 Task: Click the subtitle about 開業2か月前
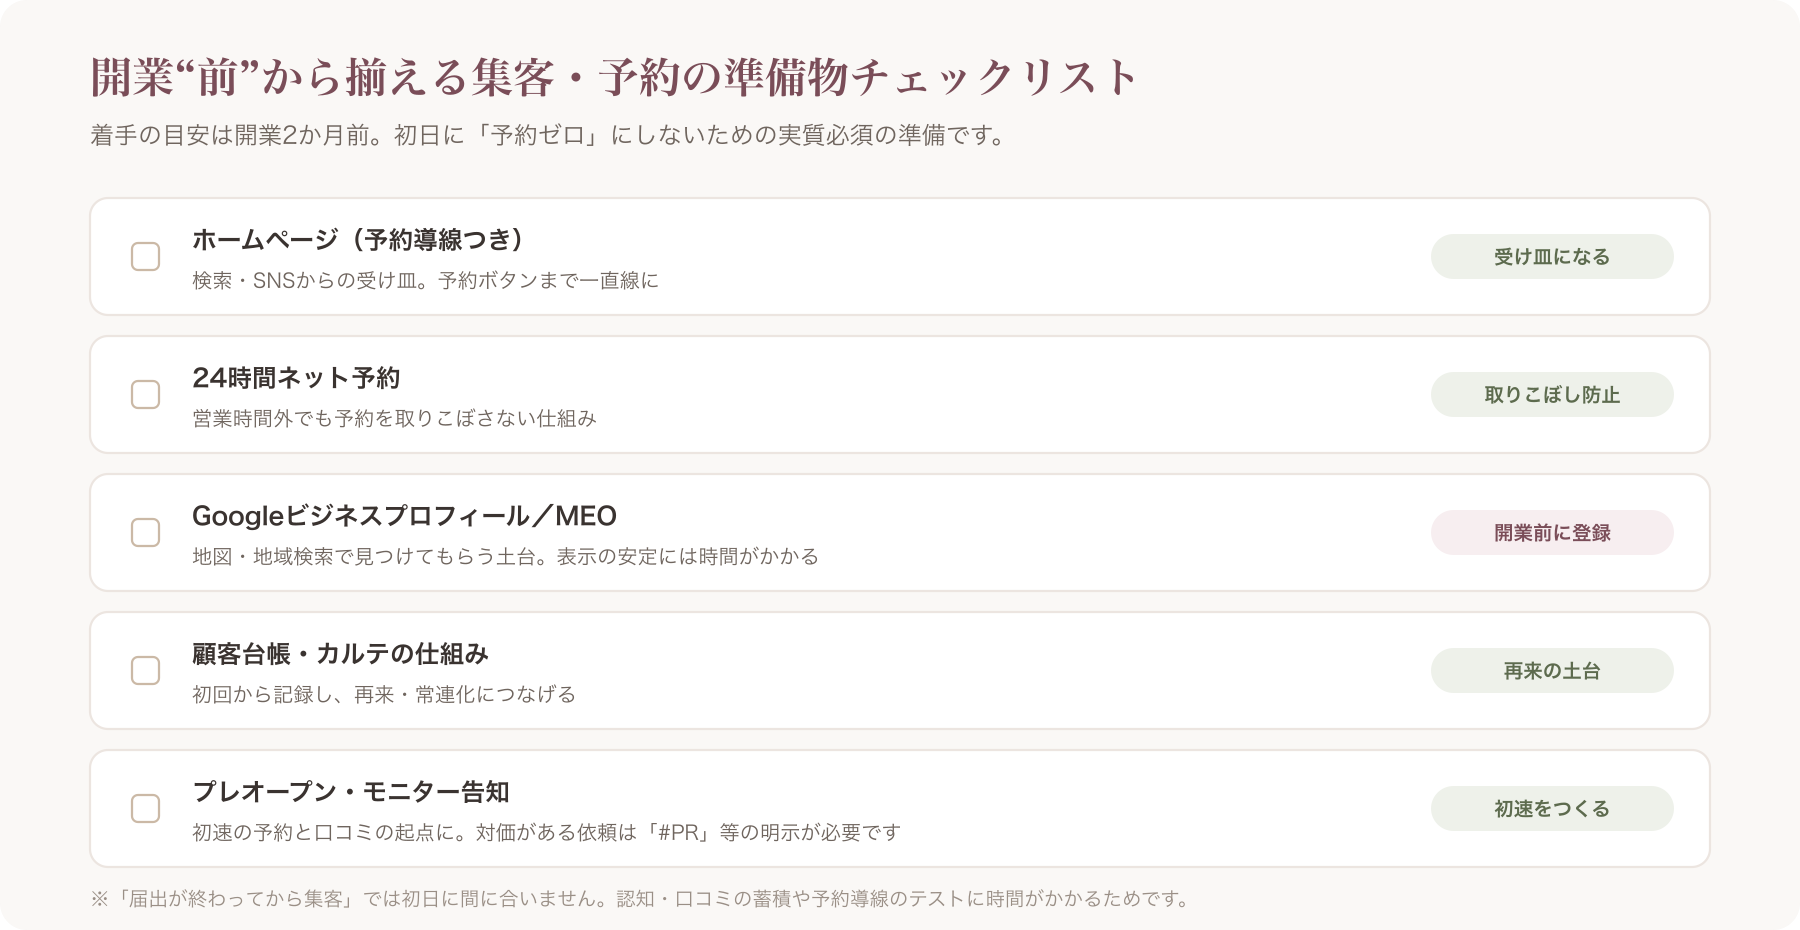pos(548,135)
